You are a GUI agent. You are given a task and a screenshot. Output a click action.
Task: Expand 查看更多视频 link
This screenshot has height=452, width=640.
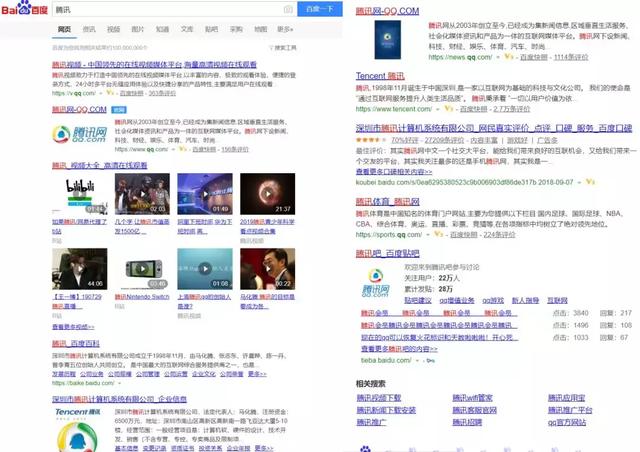coord(74,326)
